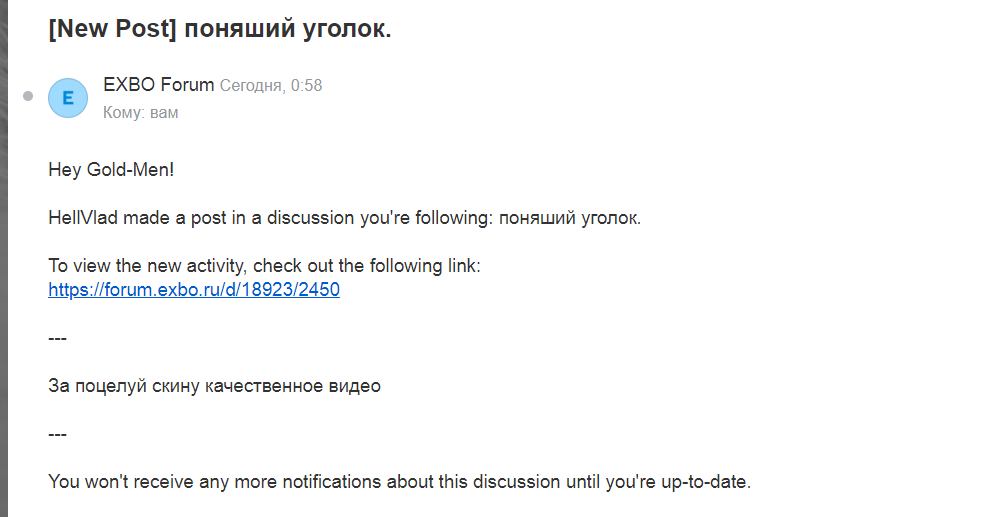
Task: Click the greeting "Hey Gold-Men!"
Action: (x=111, y=170)
